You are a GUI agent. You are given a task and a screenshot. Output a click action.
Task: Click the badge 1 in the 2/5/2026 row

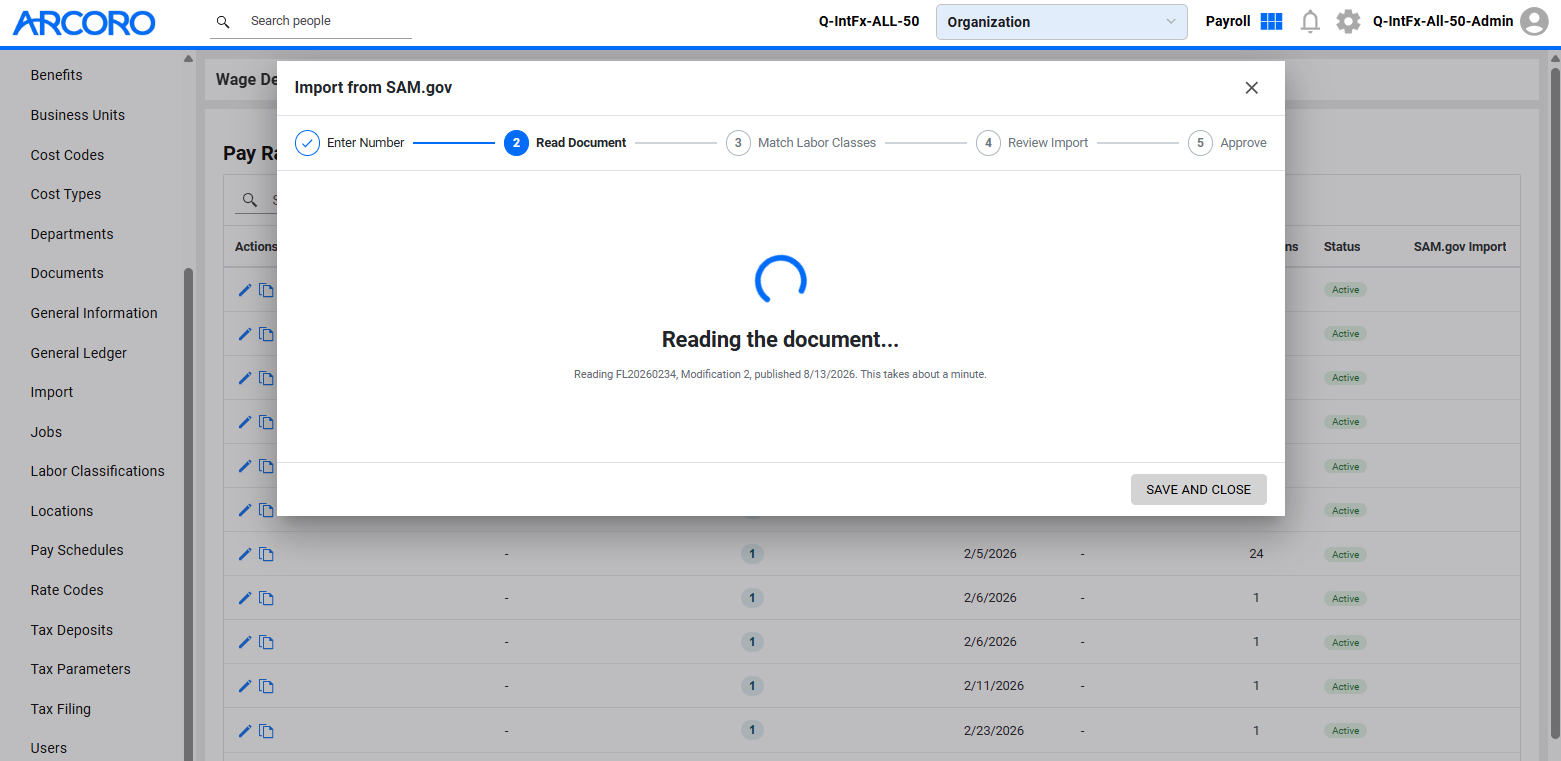click(x=752, y=554)
